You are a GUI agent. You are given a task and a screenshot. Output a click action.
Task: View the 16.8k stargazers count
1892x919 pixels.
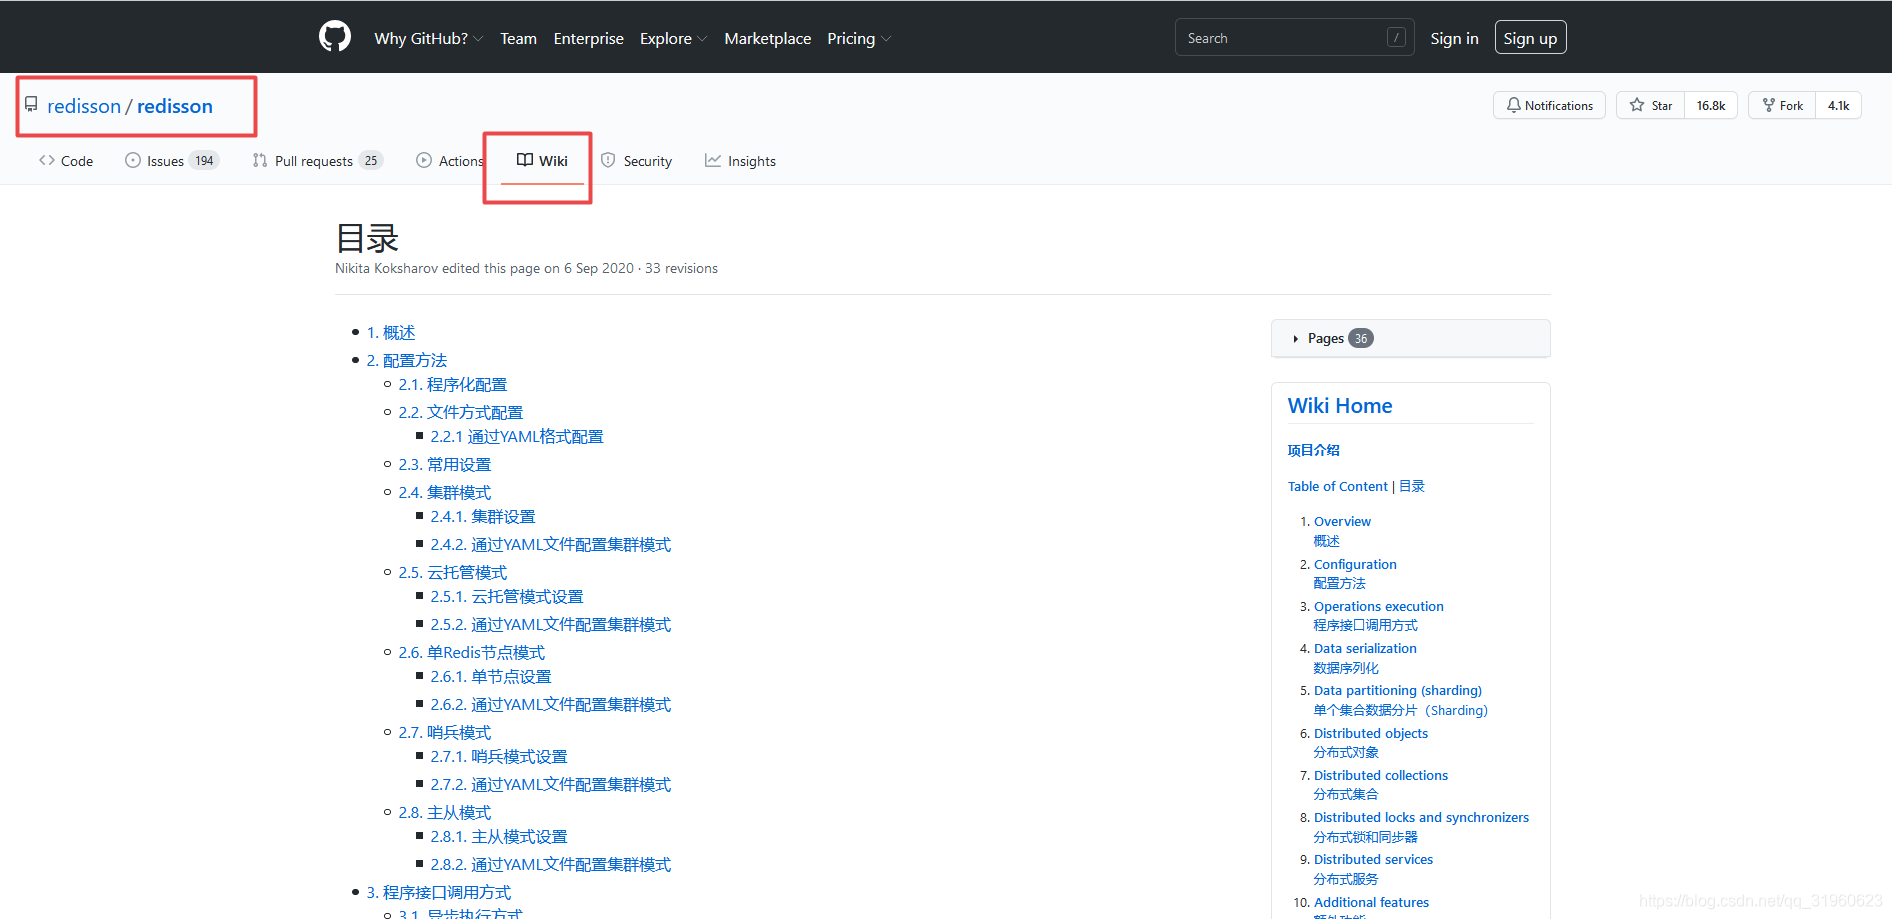pyautogui.click(x=1711, y=105)
